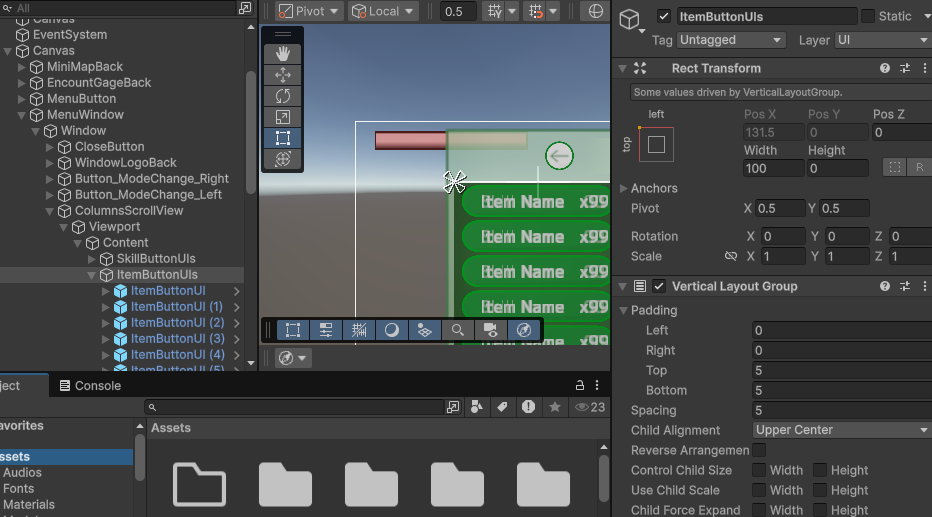Enable the Reverse Arrangement checkbox

point(759,450)
